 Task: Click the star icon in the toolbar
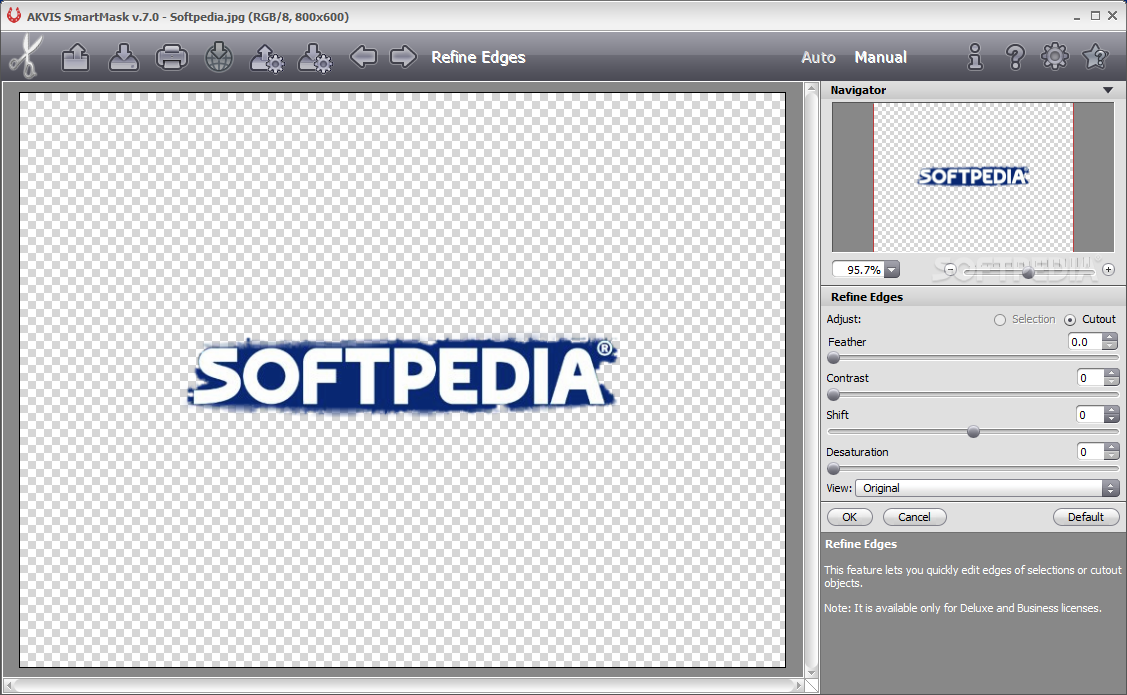pyautogui.click(x=1095, y=56)
